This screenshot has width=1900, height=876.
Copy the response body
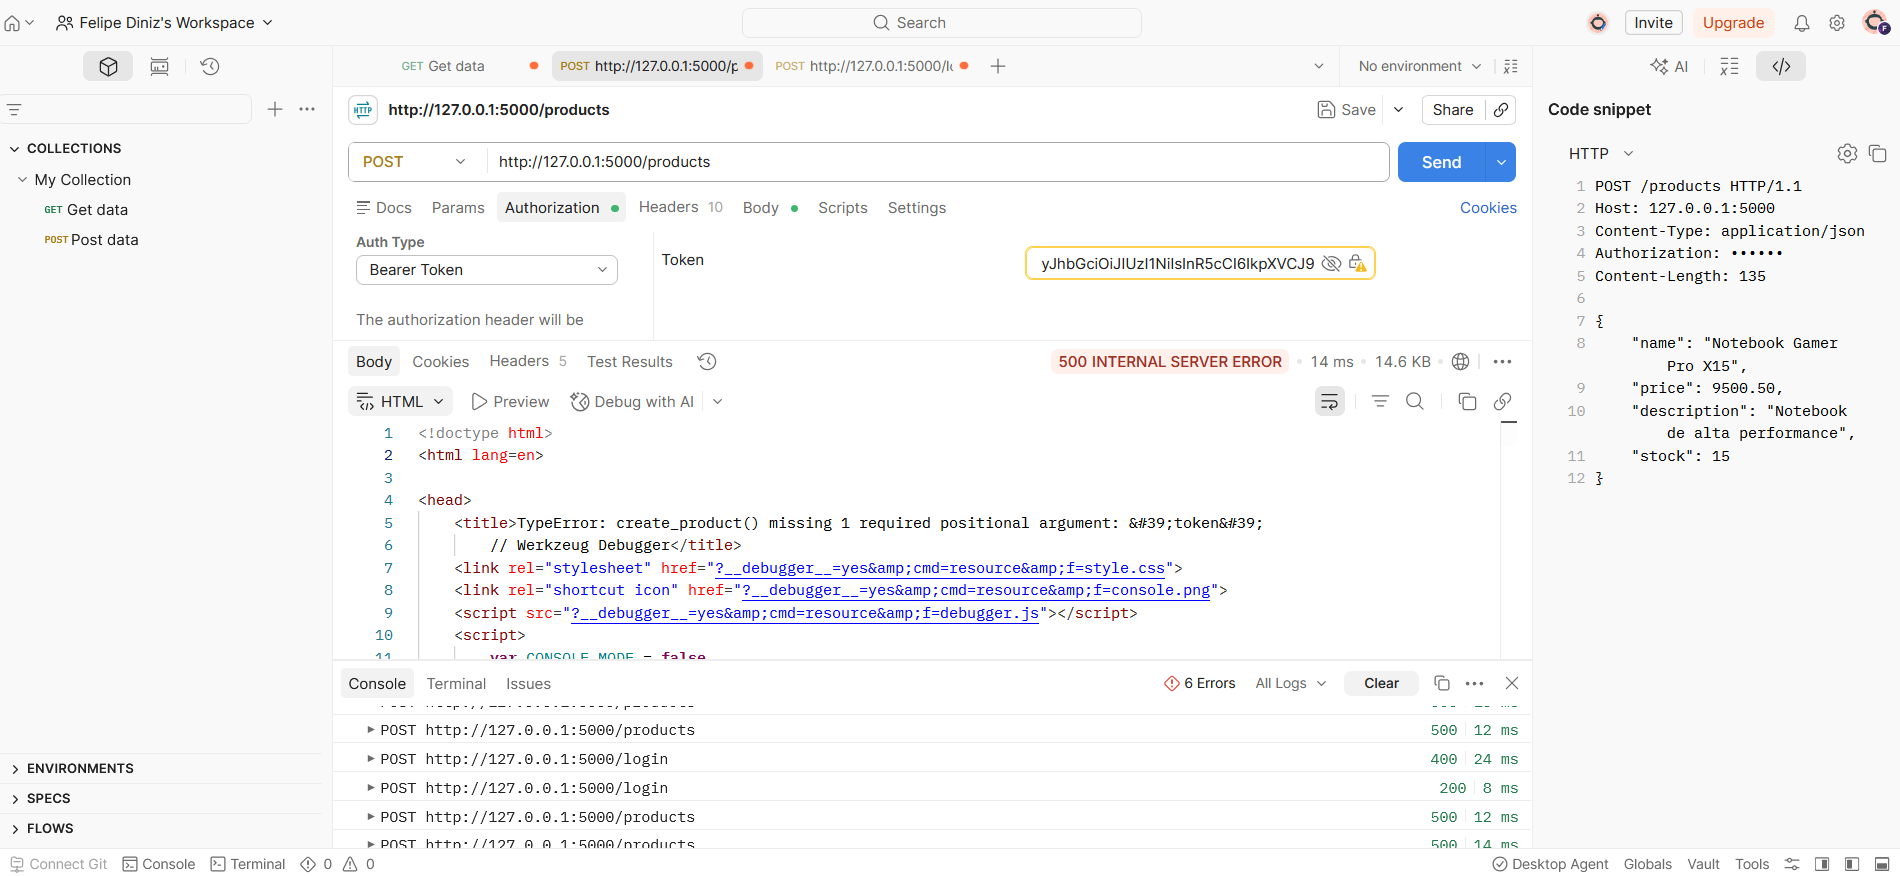point(1467,401)
